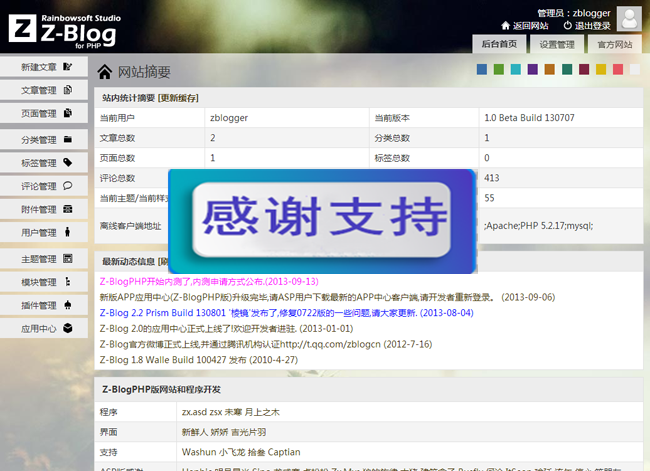
Task: Open 模块管理 in sidebar
Action: [x=44, y=282]
